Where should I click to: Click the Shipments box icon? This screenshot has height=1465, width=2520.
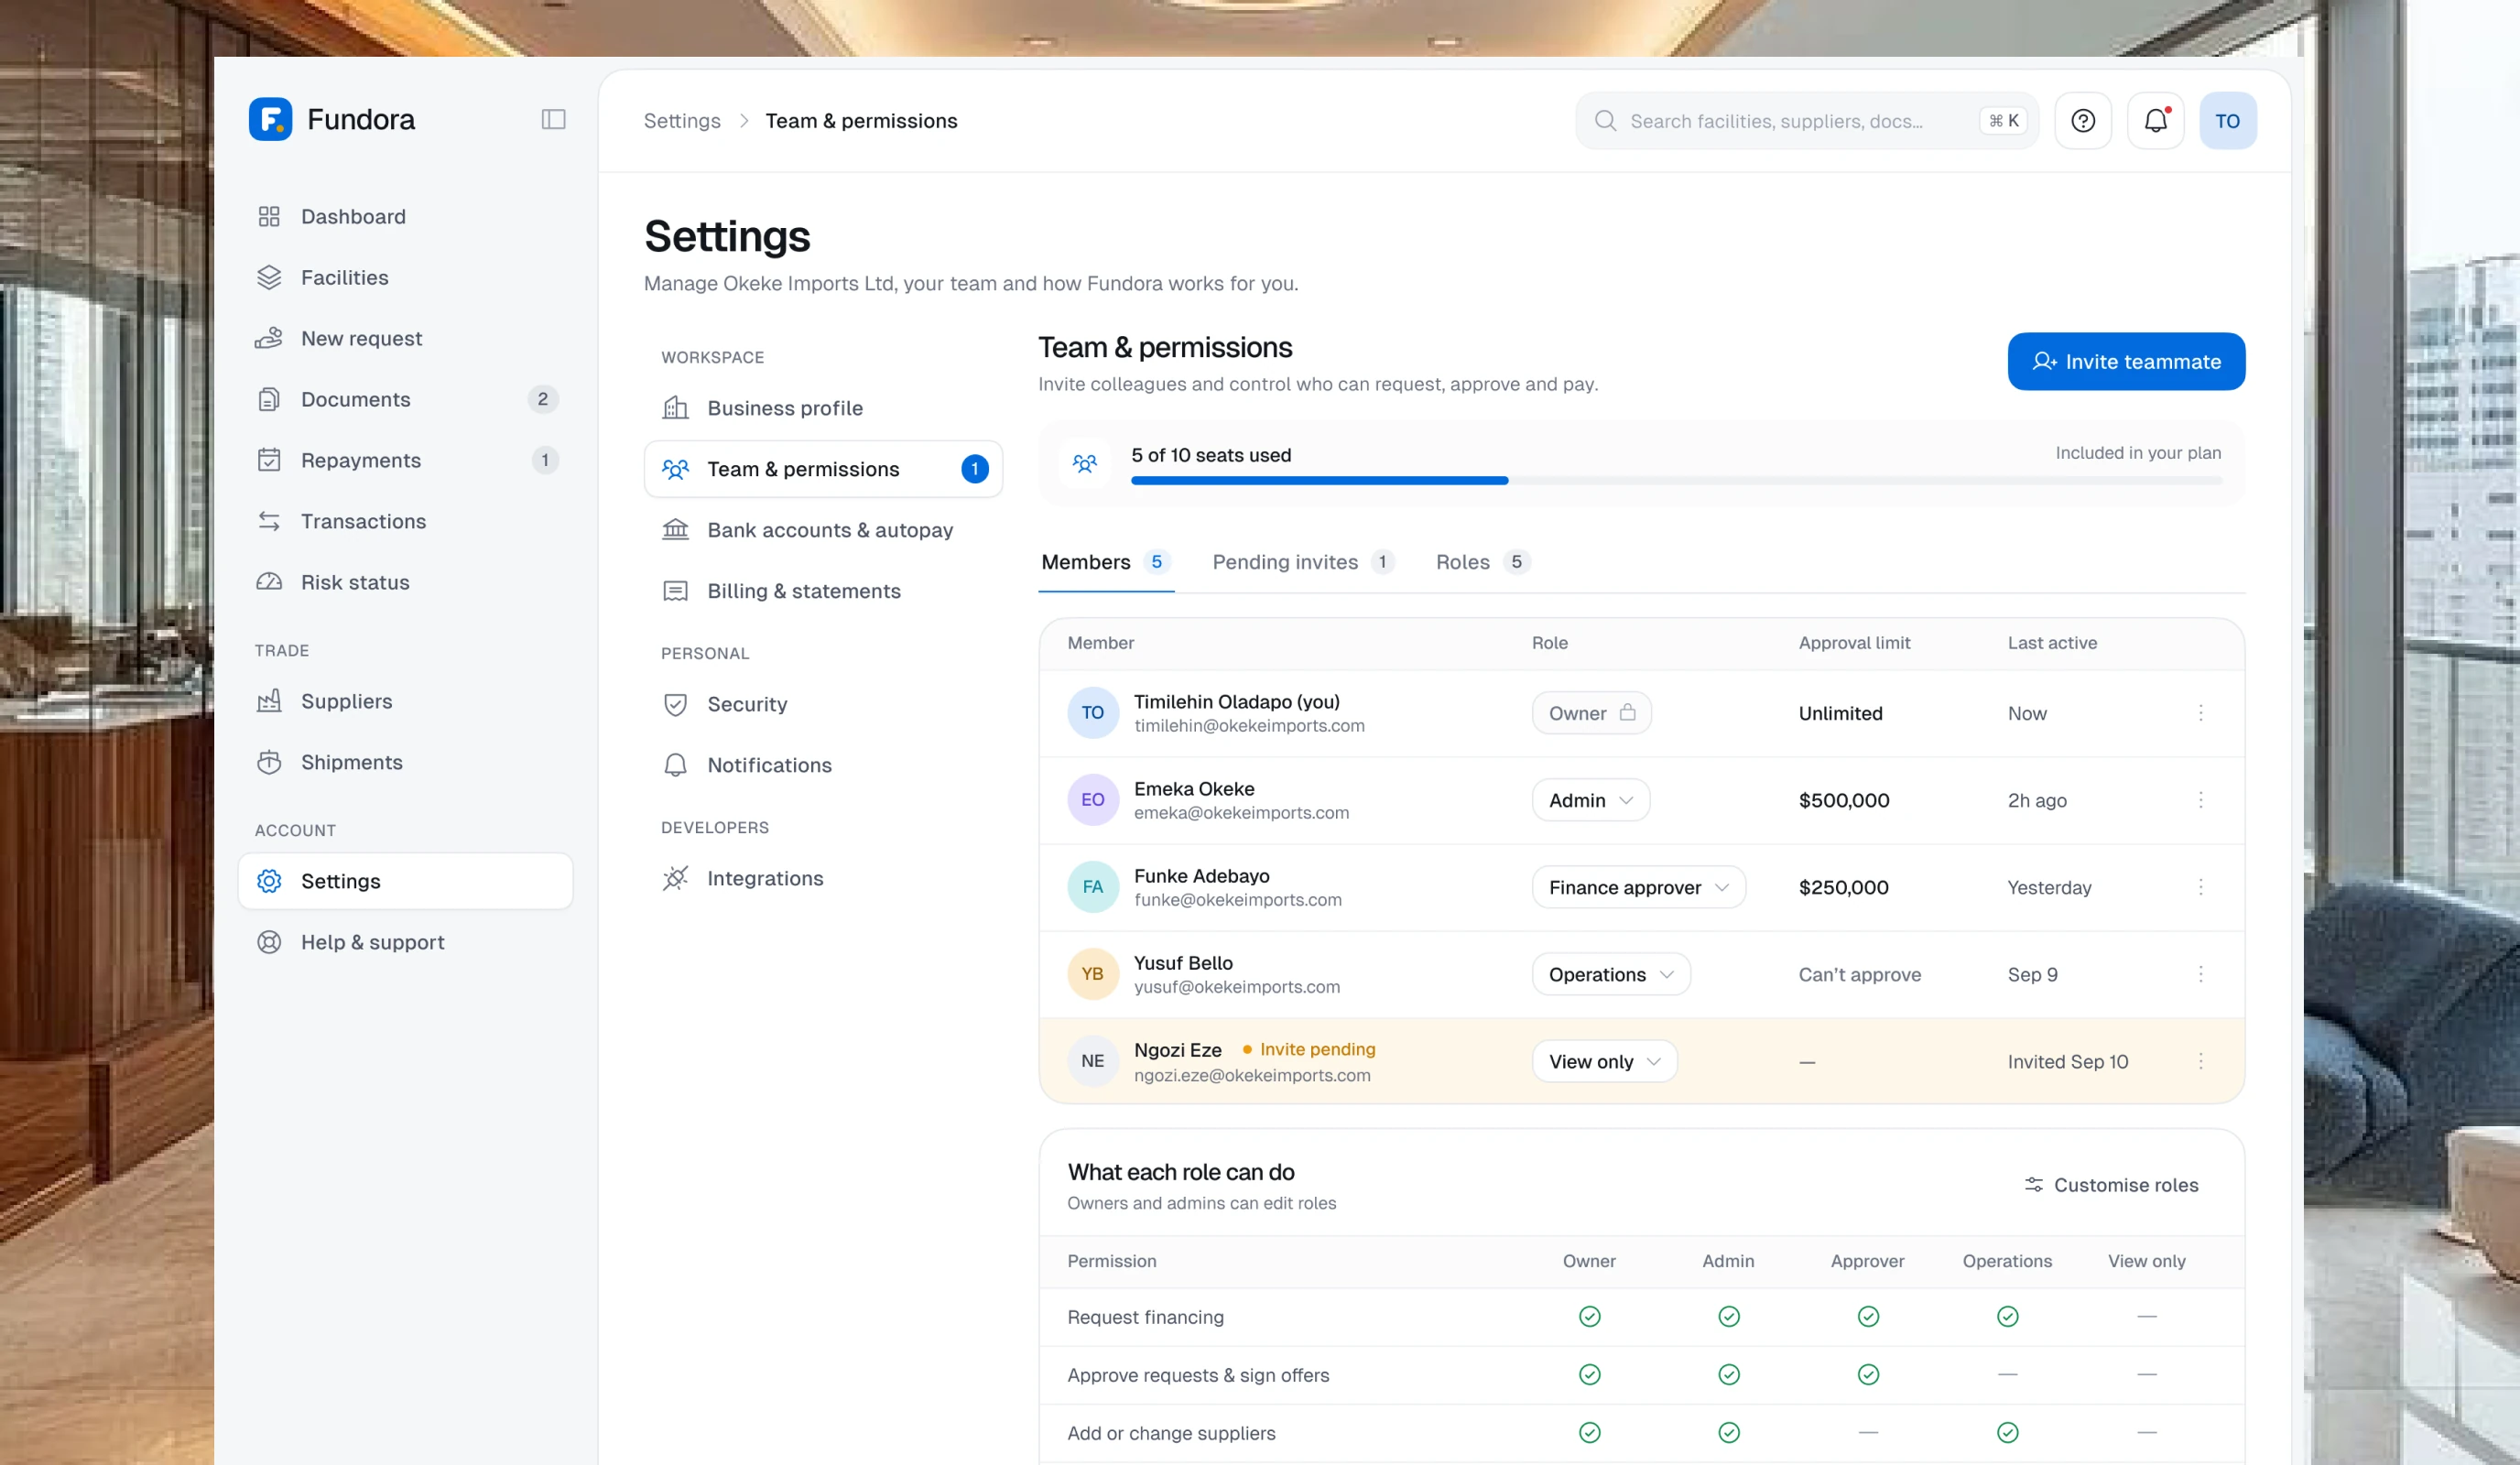(x=269, y=762)
